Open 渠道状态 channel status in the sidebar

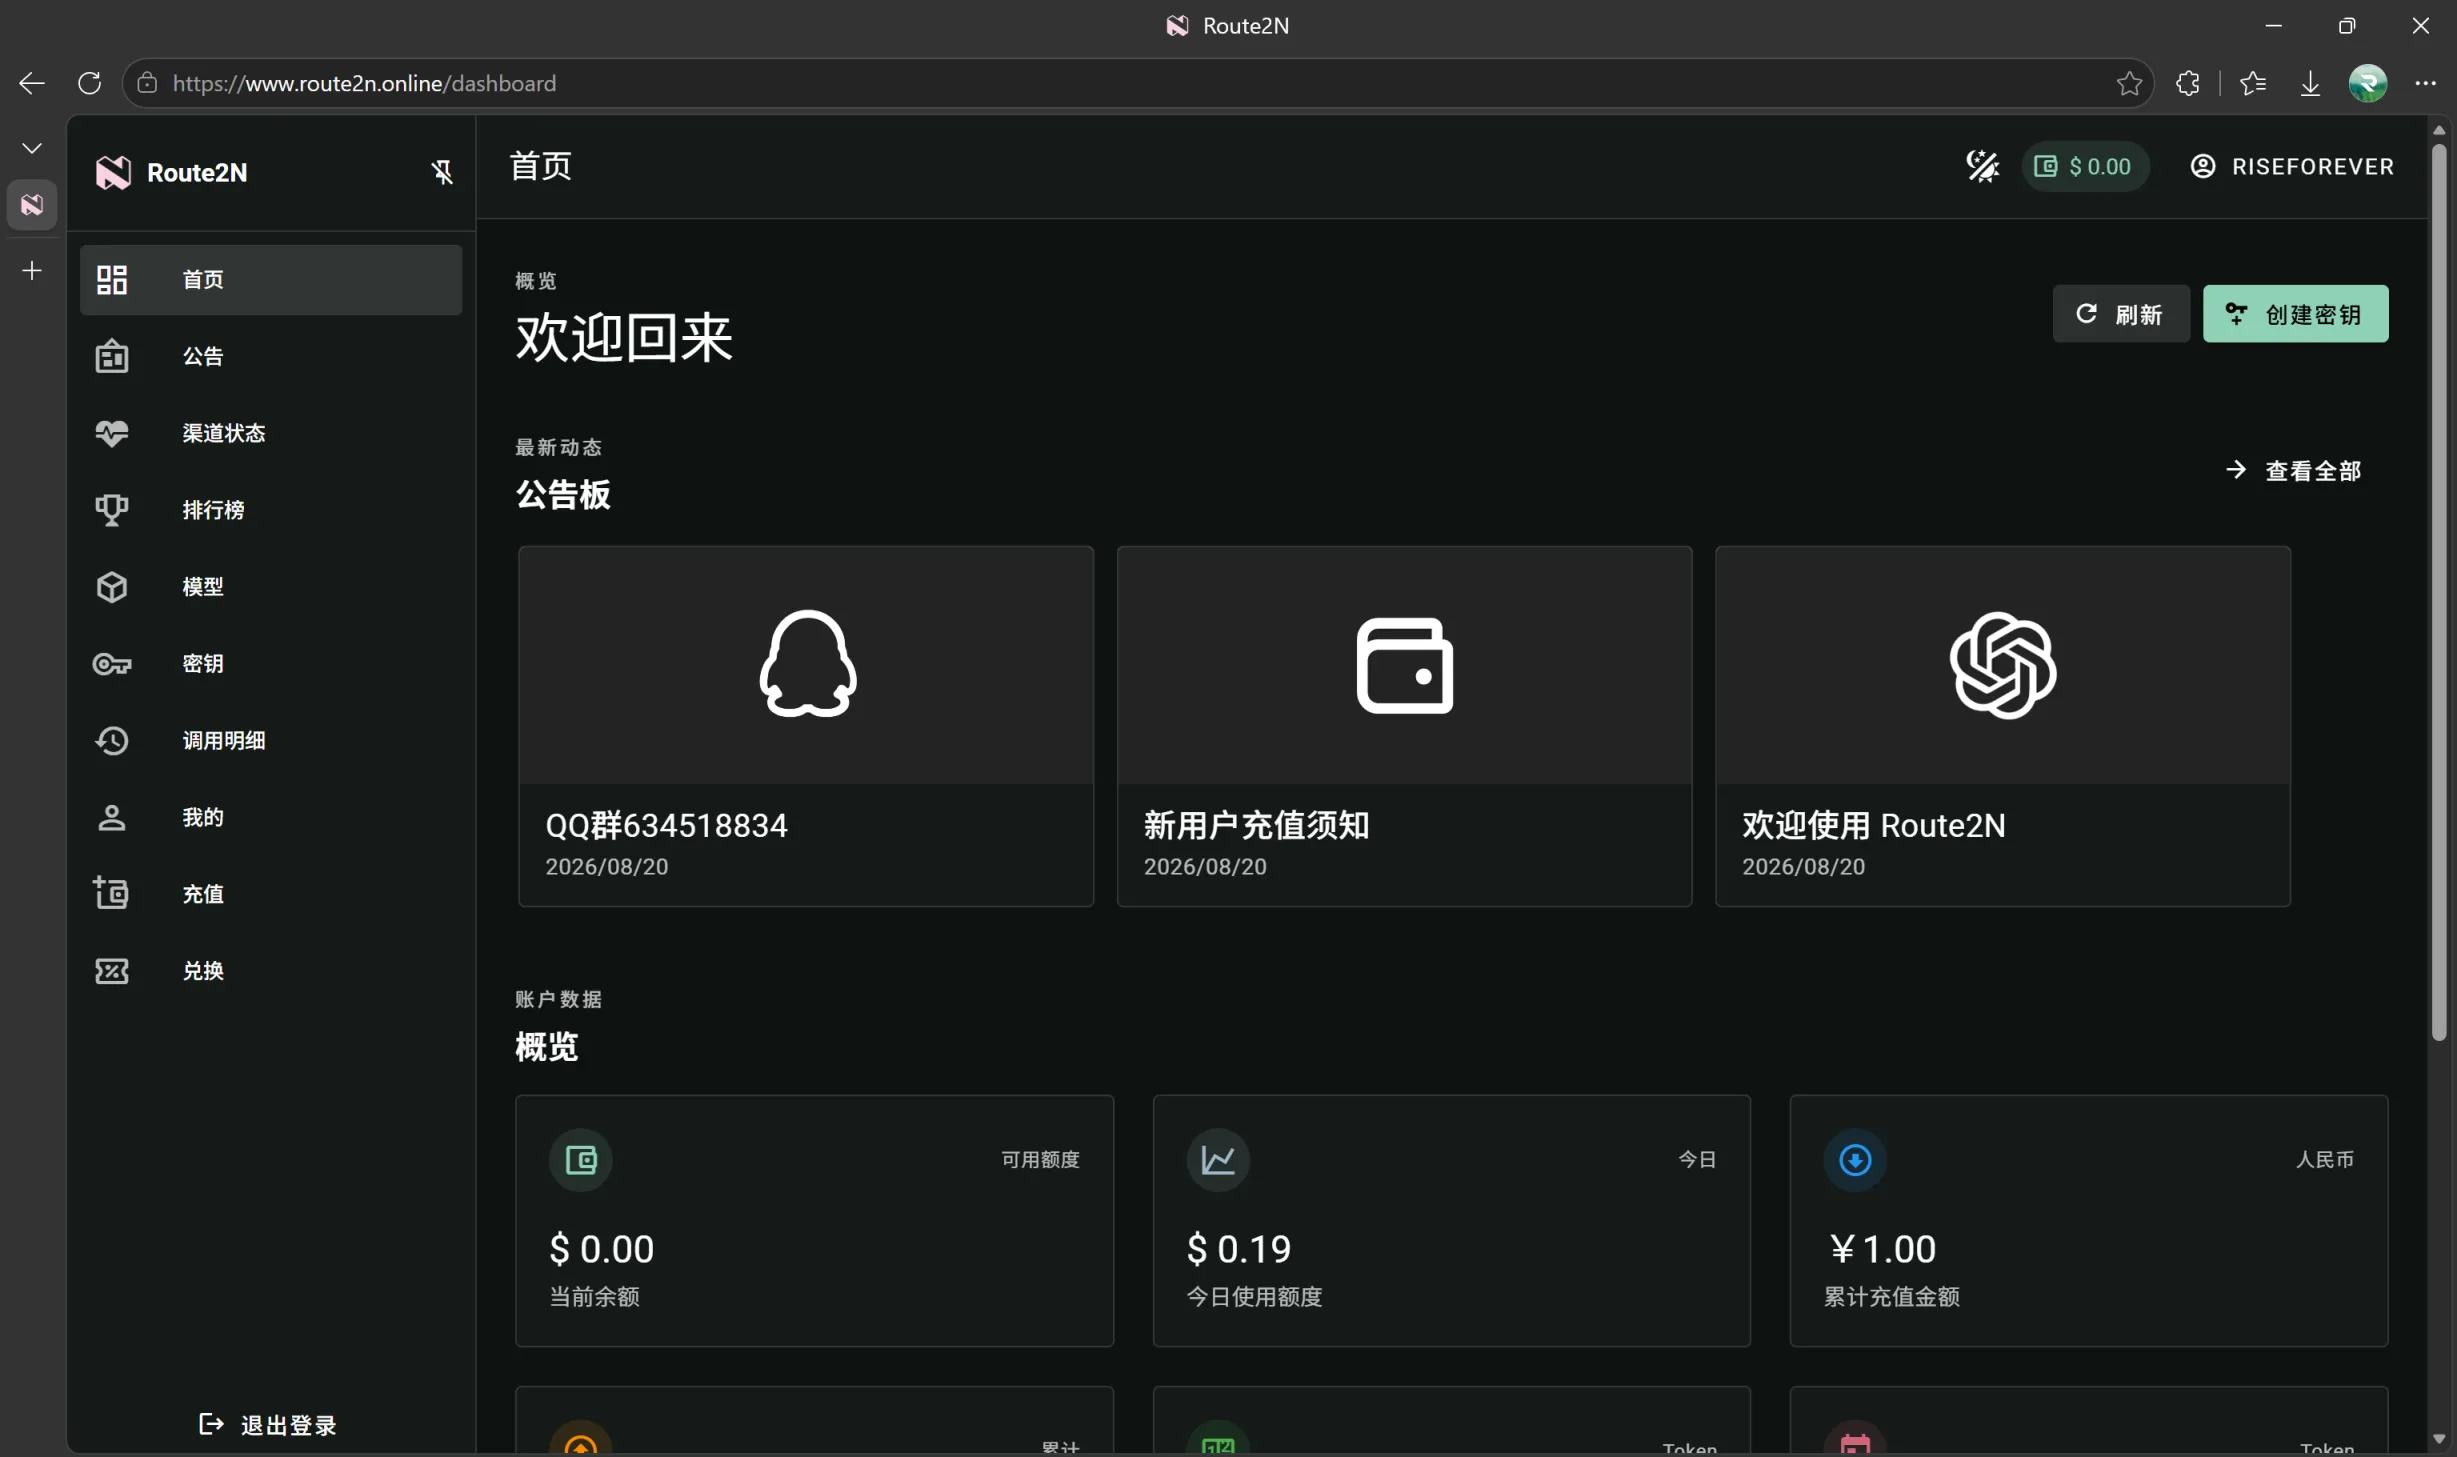[x=271, y=433]
